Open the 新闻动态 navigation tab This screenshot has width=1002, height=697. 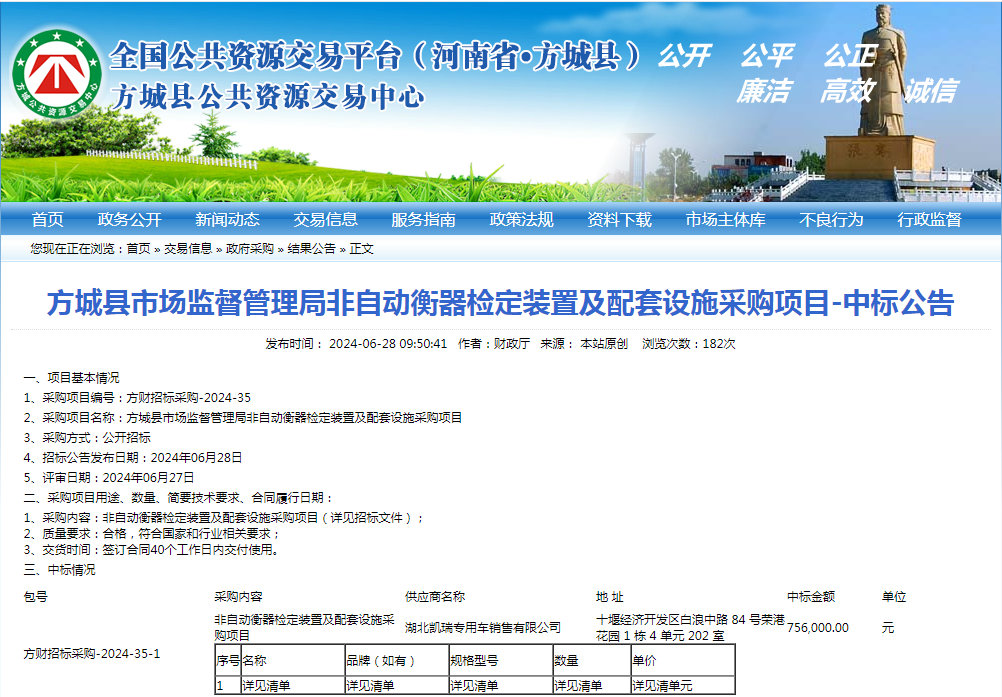point(227,220)
